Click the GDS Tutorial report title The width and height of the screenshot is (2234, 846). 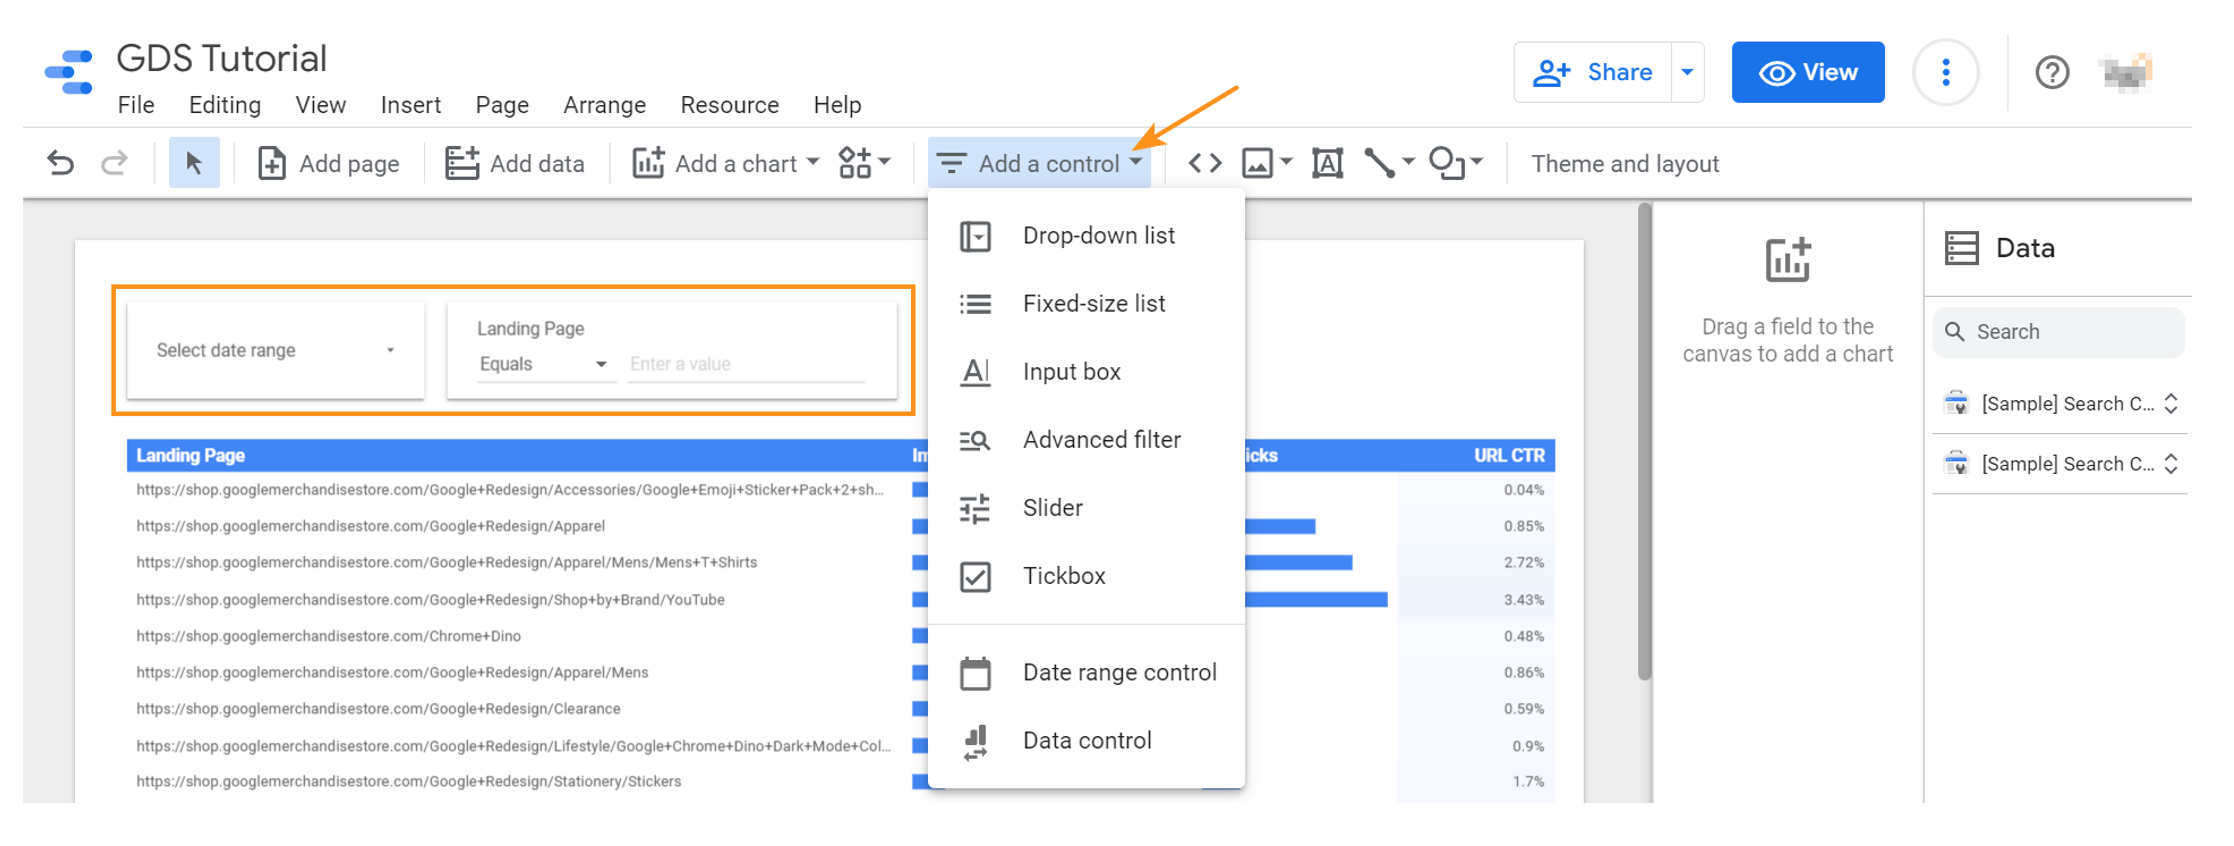(x=222, y=59)
